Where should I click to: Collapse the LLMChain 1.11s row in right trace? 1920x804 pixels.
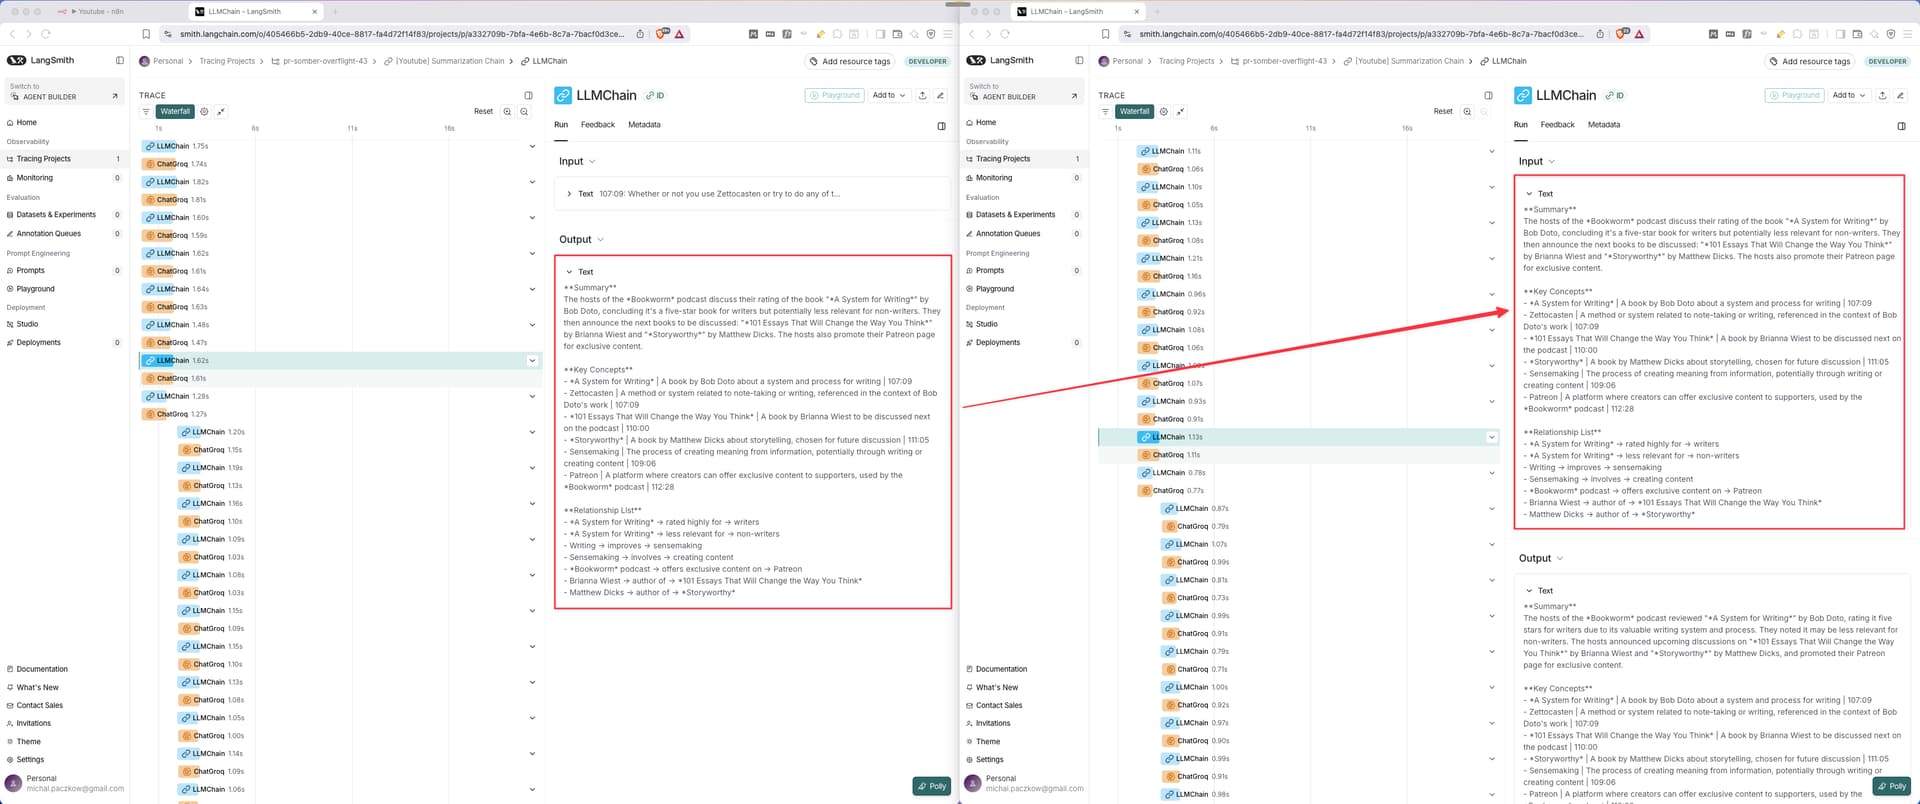(1492, 151)
